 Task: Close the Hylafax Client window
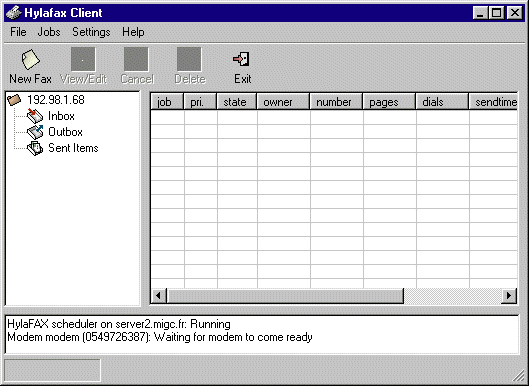click(x=515, y=13)
